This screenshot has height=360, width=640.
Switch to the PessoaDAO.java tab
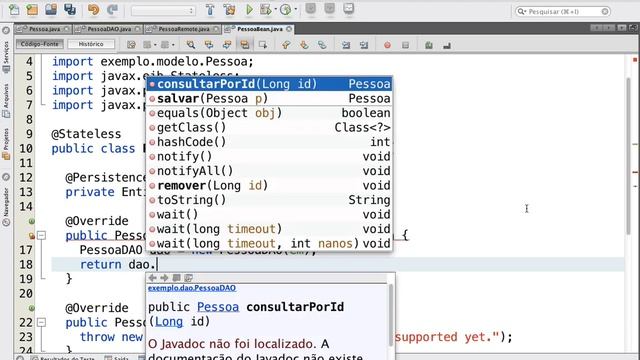pyautogui.click(x=108, y=29)
